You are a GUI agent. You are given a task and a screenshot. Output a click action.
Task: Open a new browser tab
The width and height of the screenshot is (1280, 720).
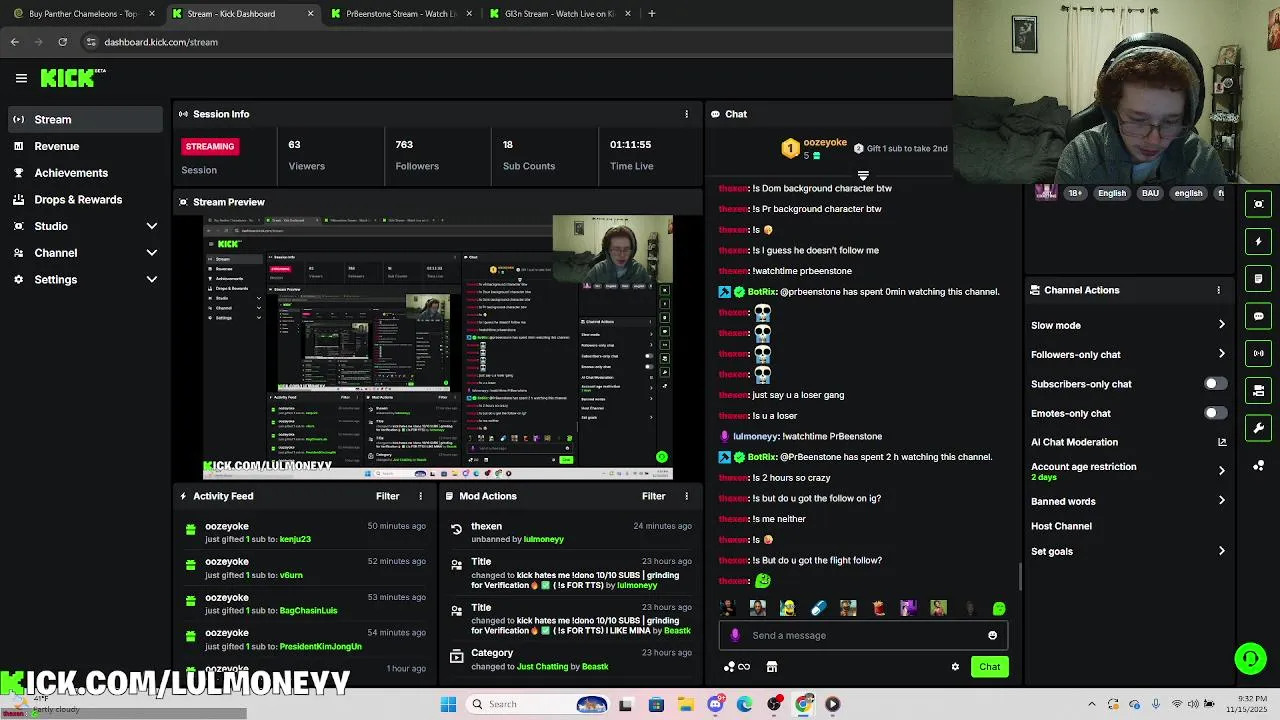pos(652,14)
